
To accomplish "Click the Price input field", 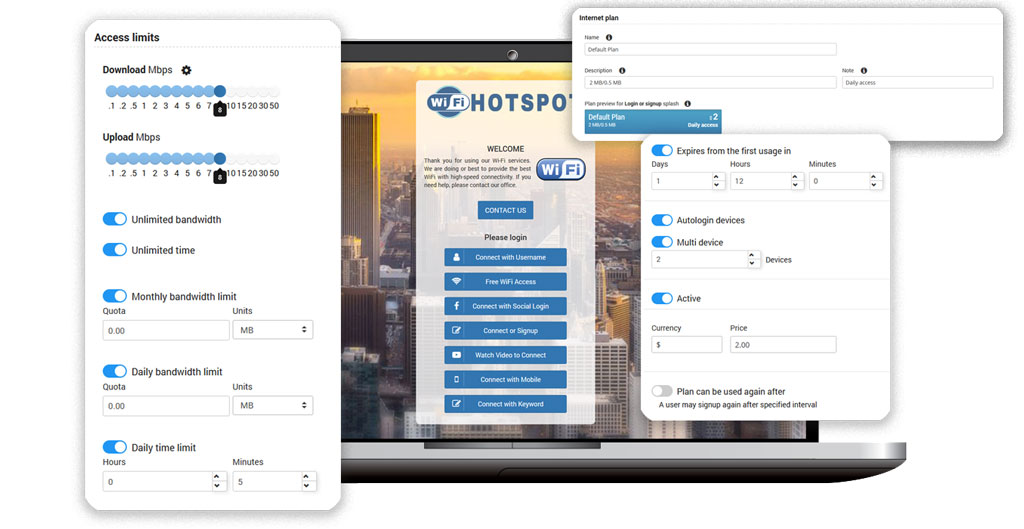I will tap(783, 345).
